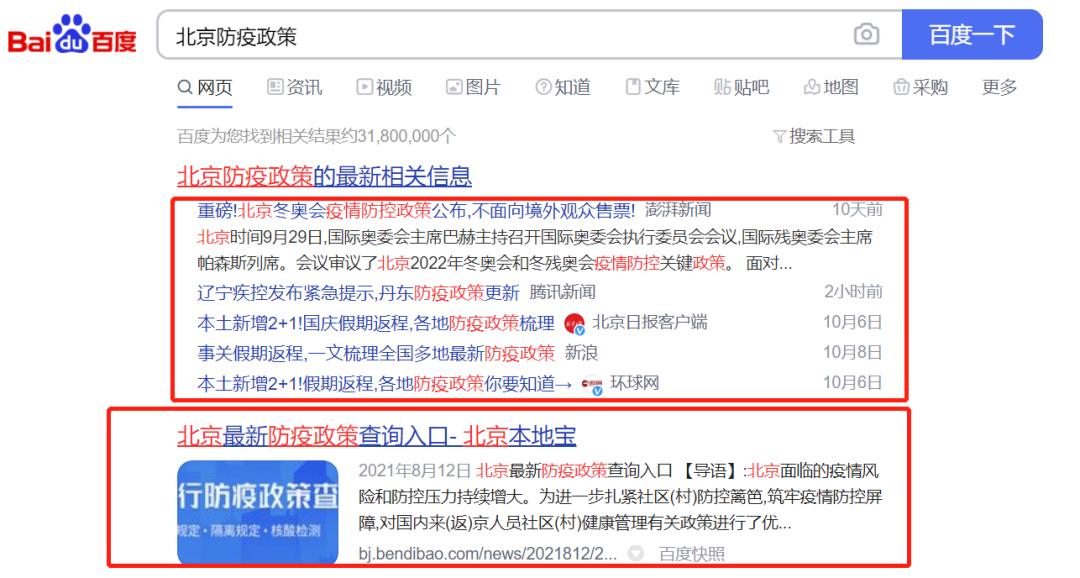Open link 本土新增2+1!国庆假期返程,各地防疫政策梳理
1080x578 pixels.
tap(375, 323)
